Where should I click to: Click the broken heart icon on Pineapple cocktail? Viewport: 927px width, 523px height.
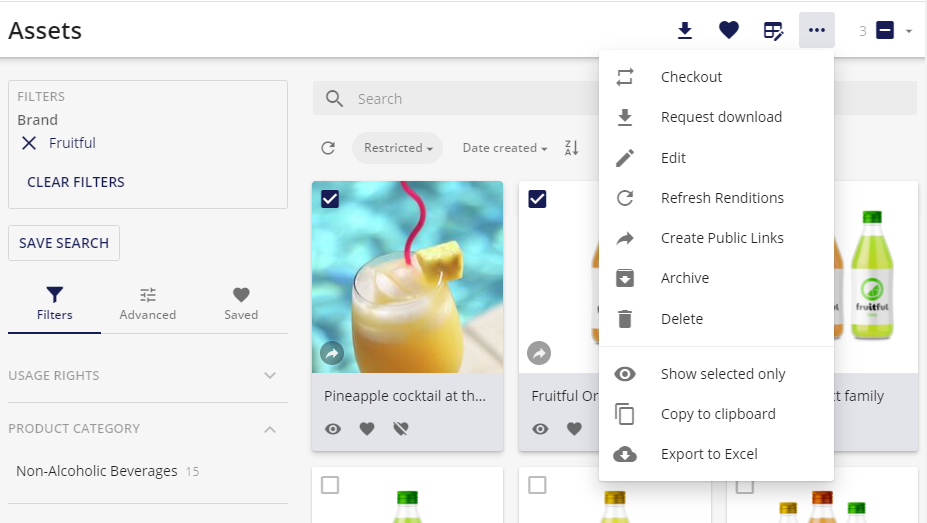pyautogui.click(x=401, y=429)
